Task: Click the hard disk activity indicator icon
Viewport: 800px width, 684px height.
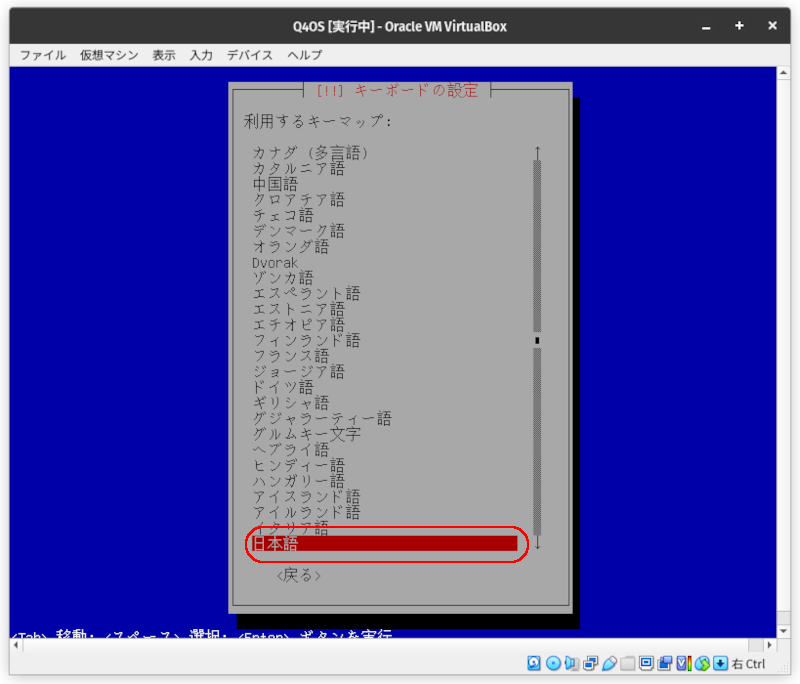Action: [x=534, y=663]
